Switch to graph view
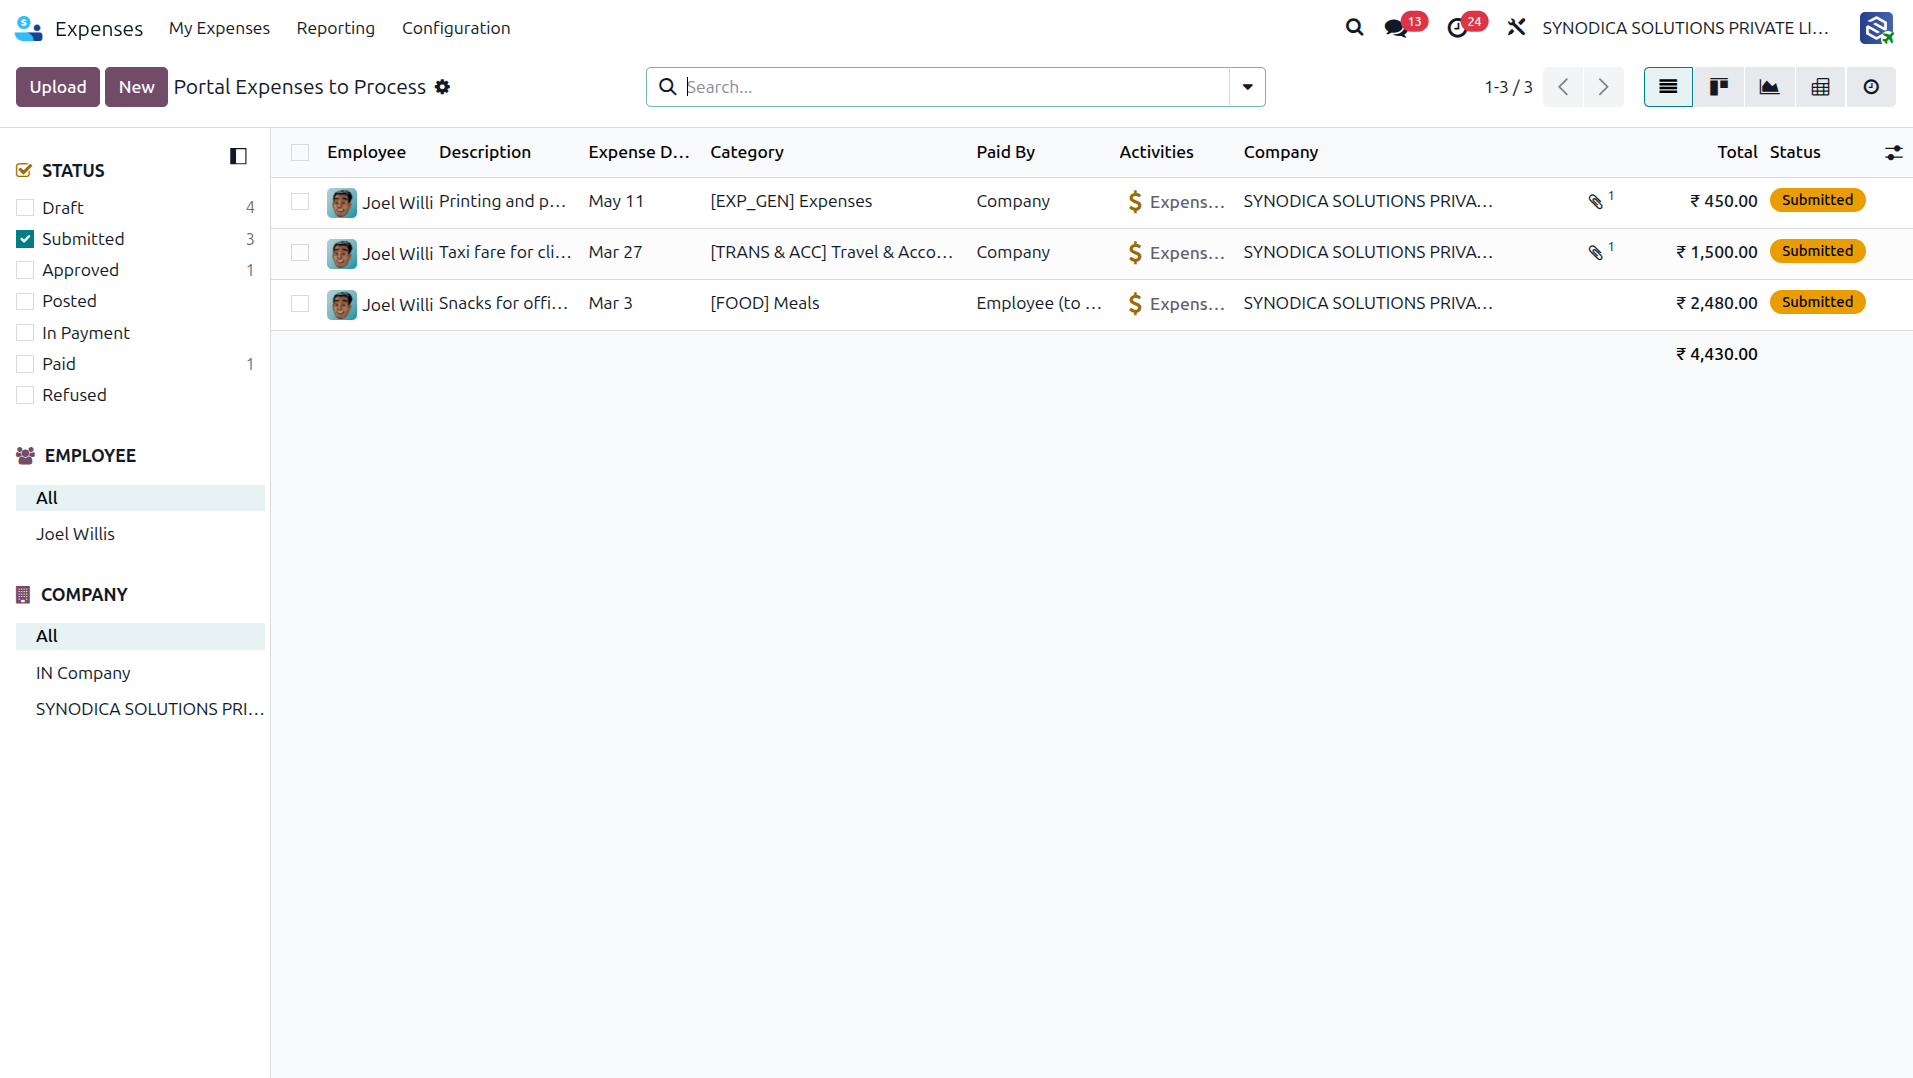Image resolution: width=1913 pixels, height=1078 pixels. (1770, 87)
